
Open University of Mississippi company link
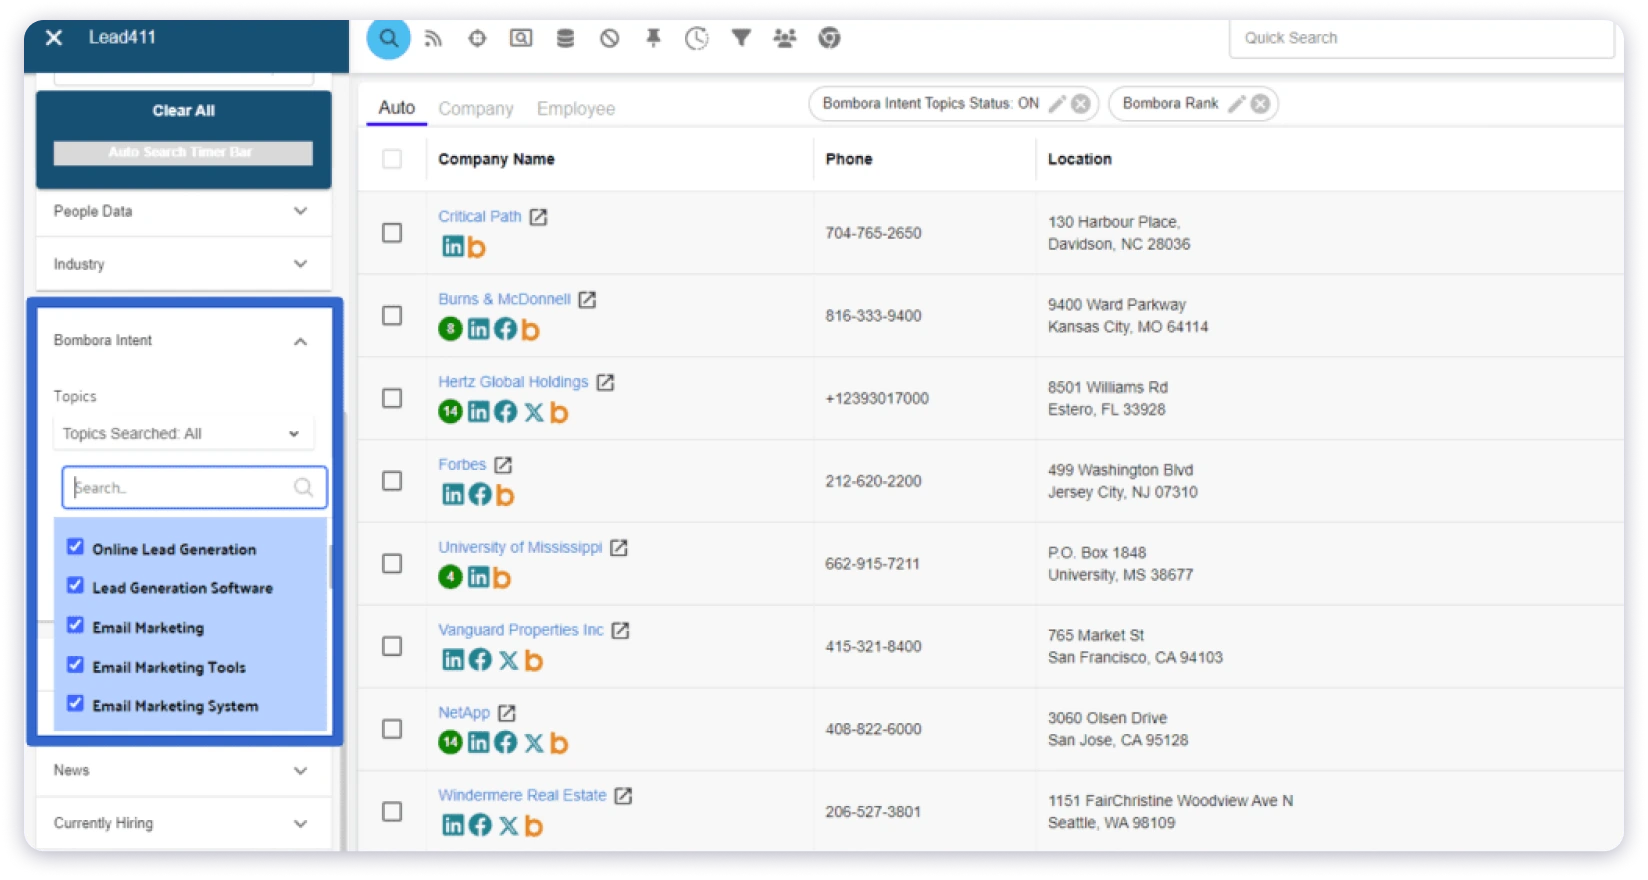(x=520, y=547)
